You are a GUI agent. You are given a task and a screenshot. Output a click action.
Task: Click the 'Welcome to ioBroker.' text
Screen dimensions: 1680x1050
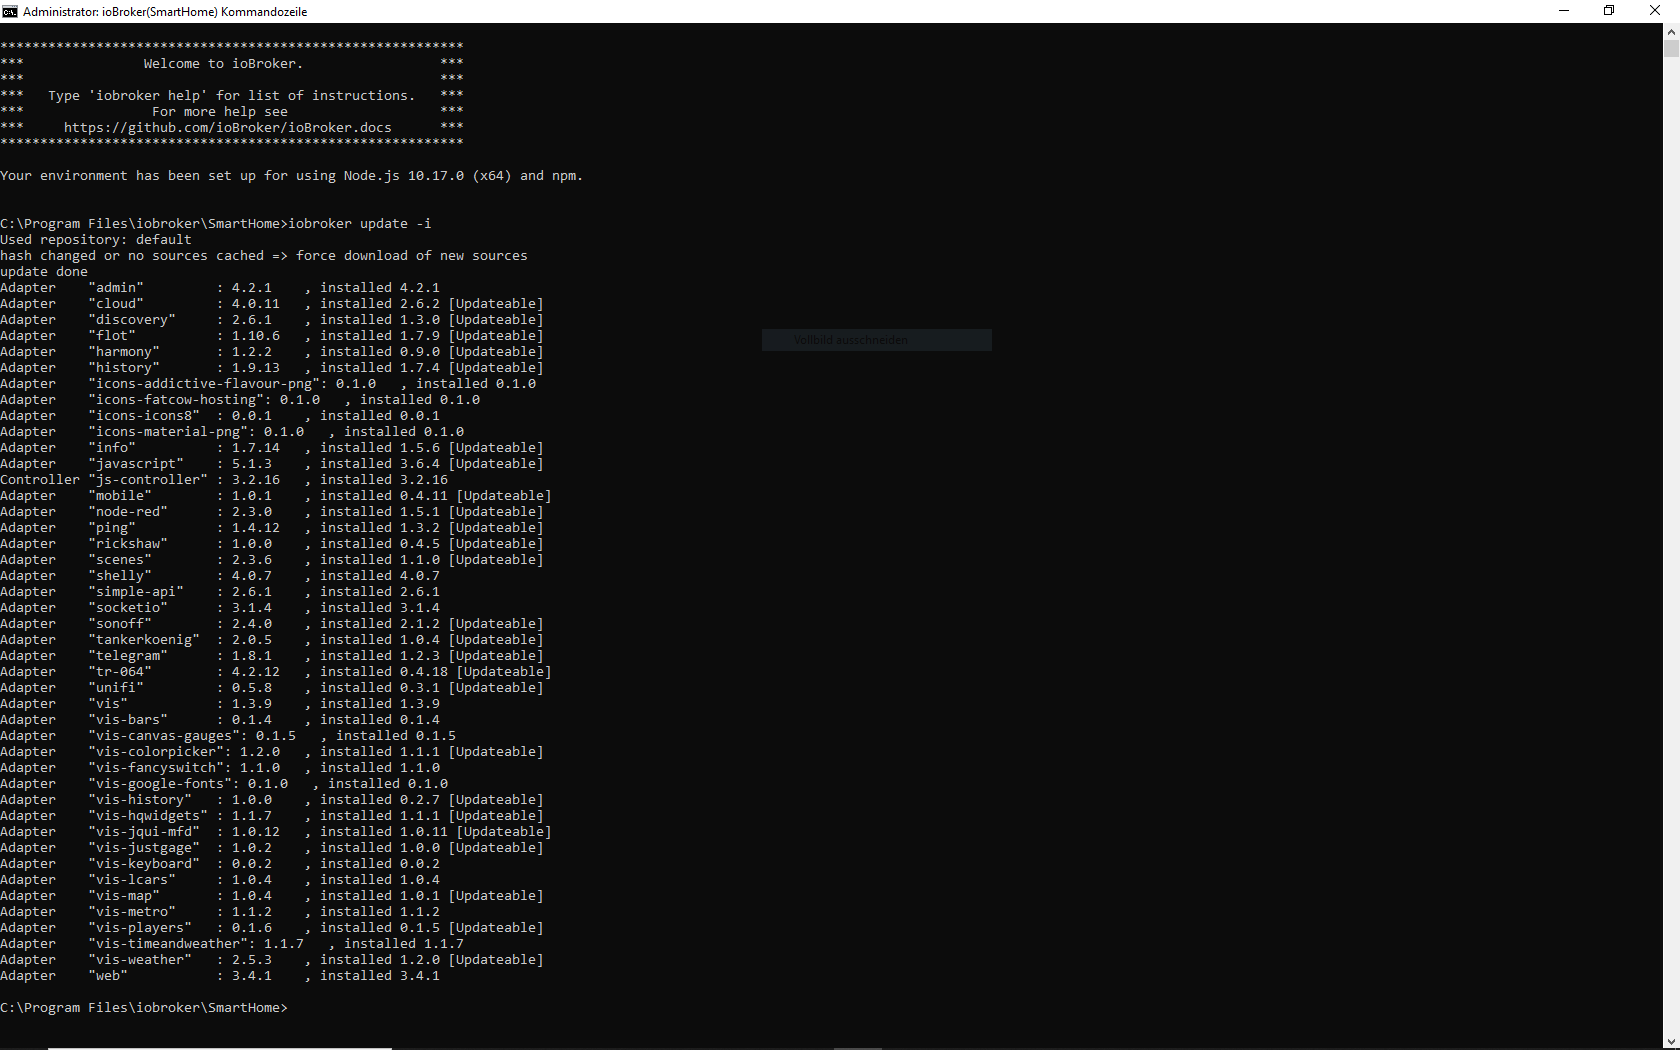tap(223, 64)
